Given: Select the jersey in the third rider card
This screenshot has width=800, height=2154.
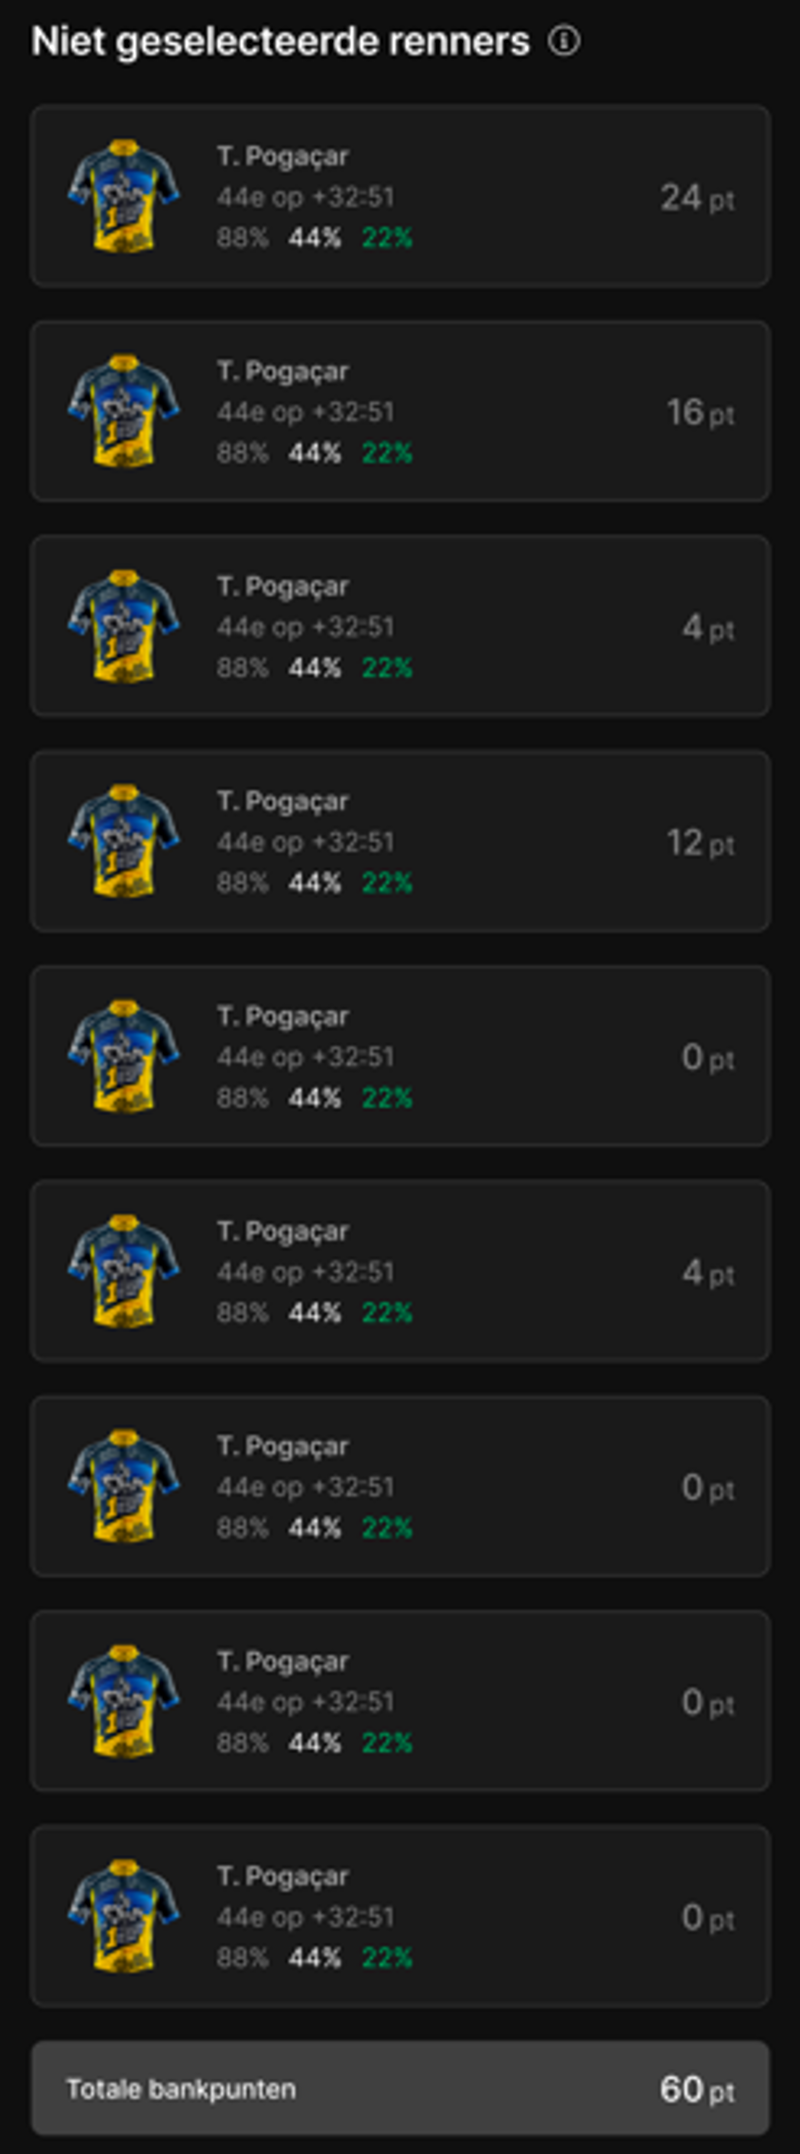Looking at the screenshot, I should 124,626.
